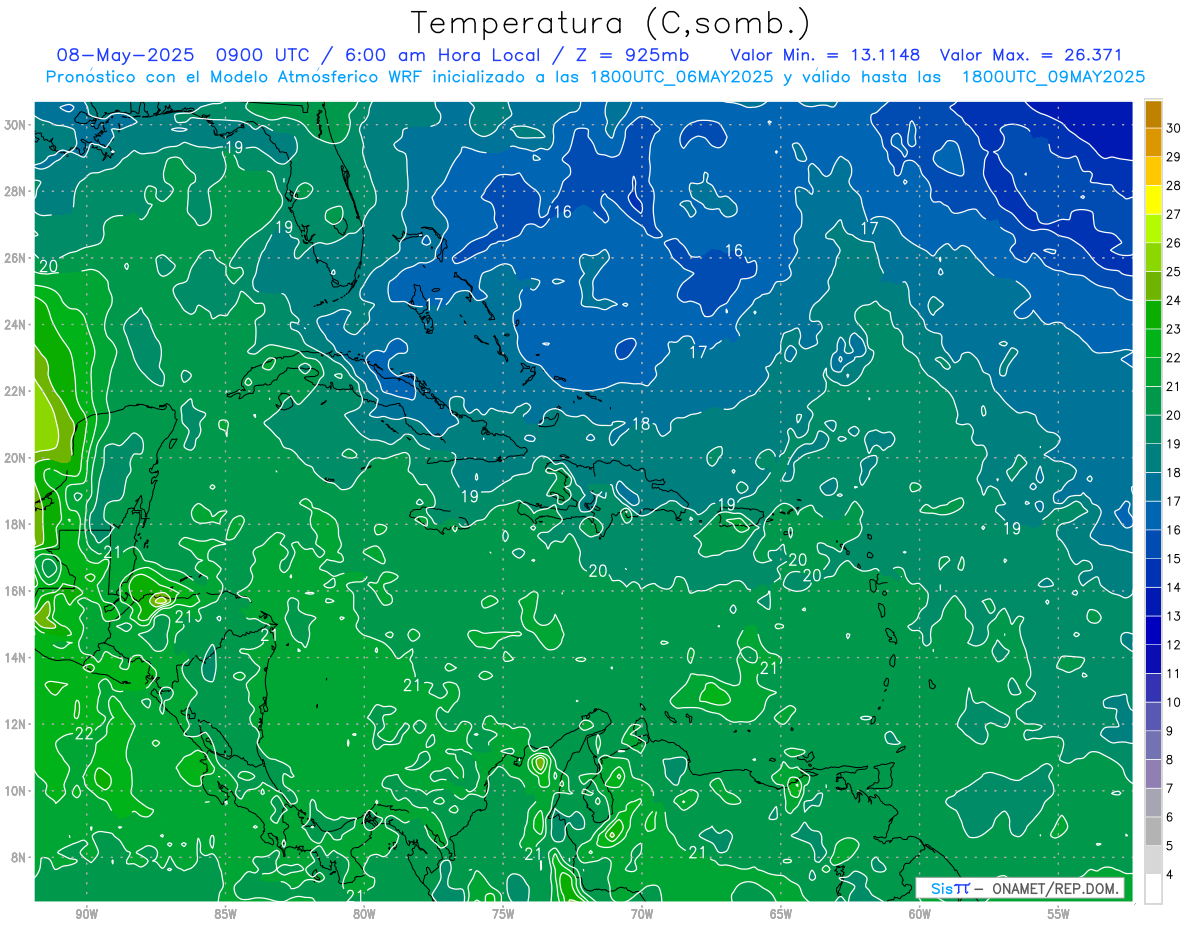Image resolution: width=1200 pixels, height=927 pixels.
Task: Click the '28N' latitude axis label
Action: 14,191
